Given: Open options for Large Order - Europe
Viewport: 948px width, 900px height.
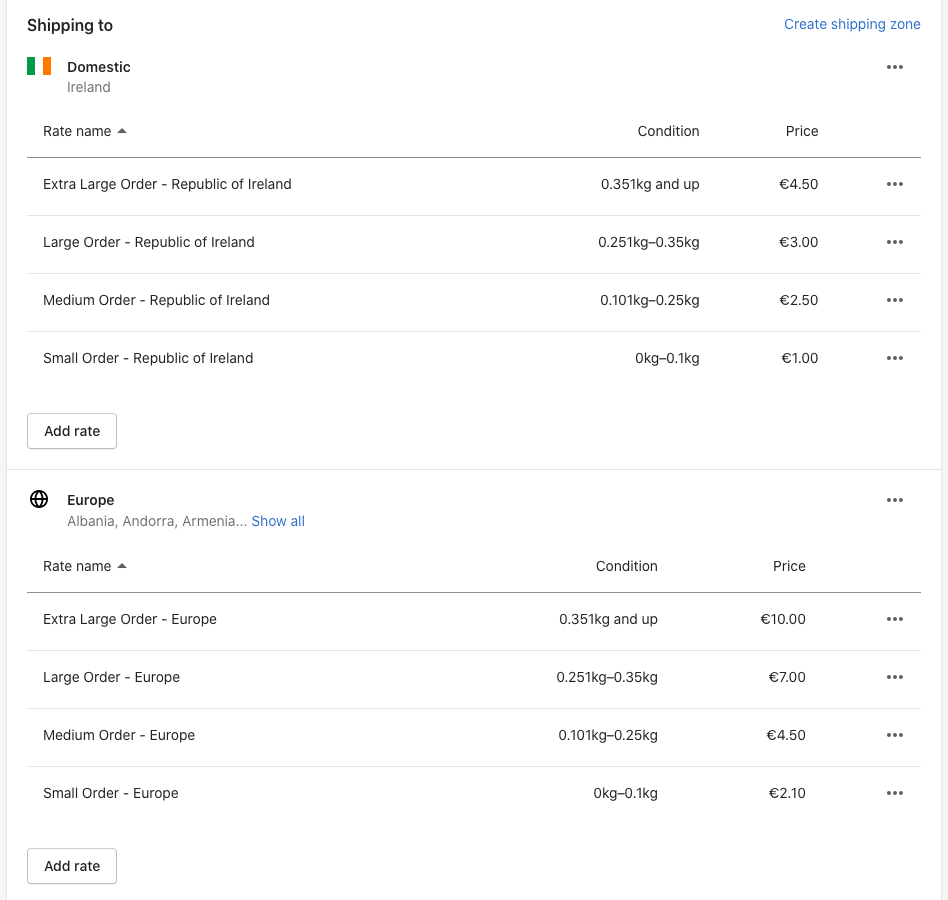Looking at the screenshot, I should [895, 677].
